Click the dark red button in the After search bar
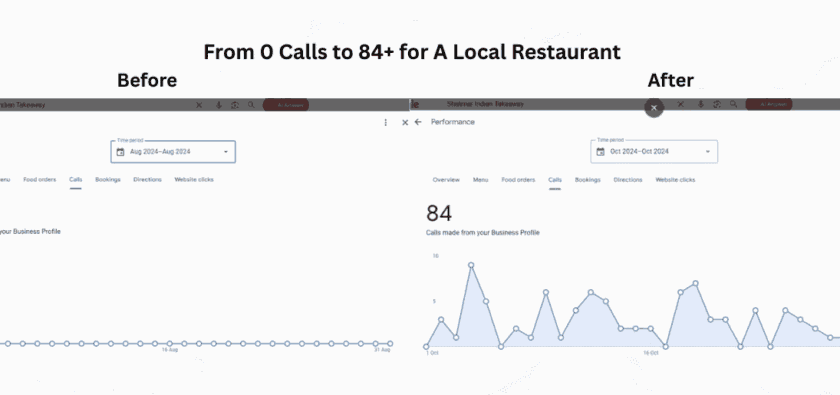The height and width of the screenshot is (395, 840). pos(769,105)
